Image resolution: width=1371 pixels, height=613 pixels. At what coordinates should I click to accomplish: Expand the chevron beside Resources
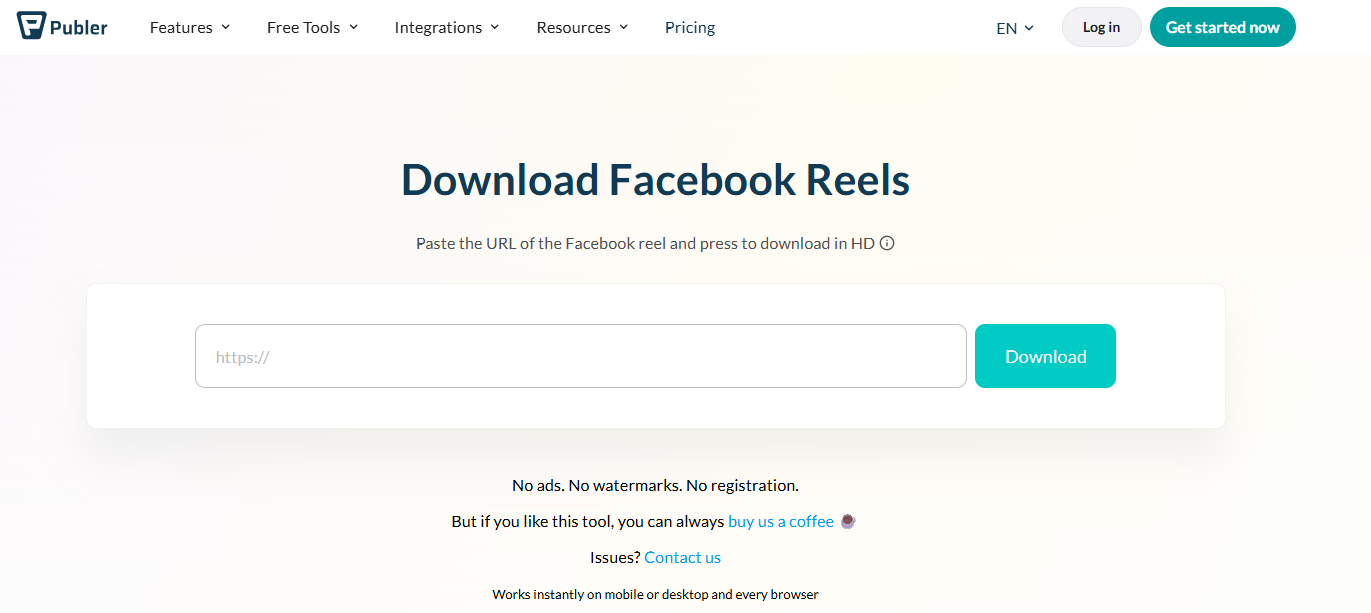point(623,28)
